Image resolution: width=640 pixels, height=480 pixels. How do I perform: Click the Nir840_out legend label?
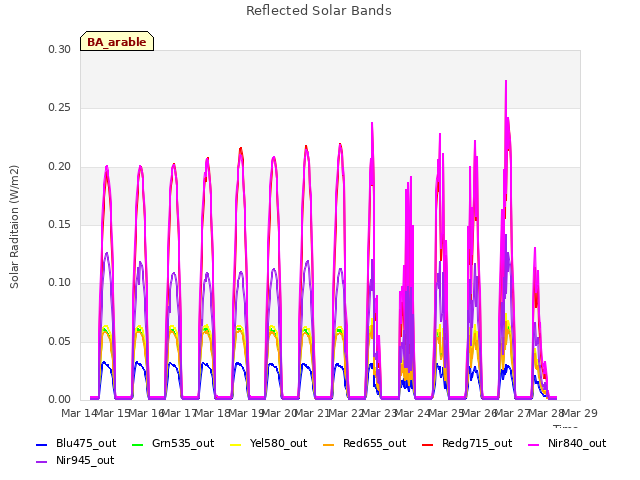point(577,443)
